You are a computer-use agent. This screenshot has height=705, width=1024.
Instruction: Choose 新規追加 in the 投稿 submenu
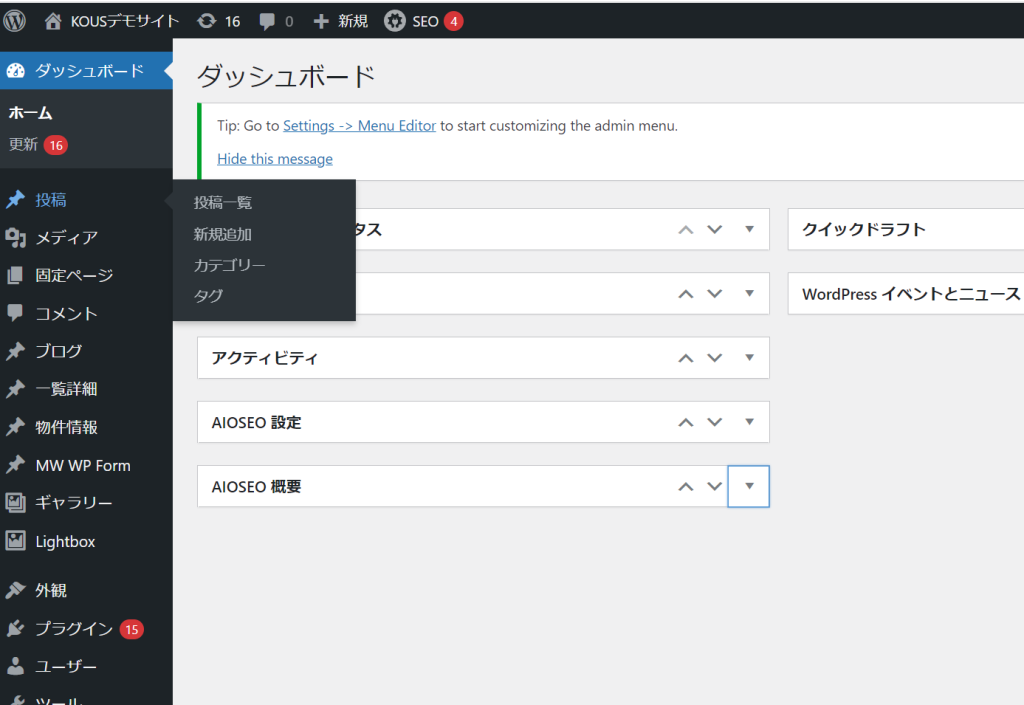(223, 235)
